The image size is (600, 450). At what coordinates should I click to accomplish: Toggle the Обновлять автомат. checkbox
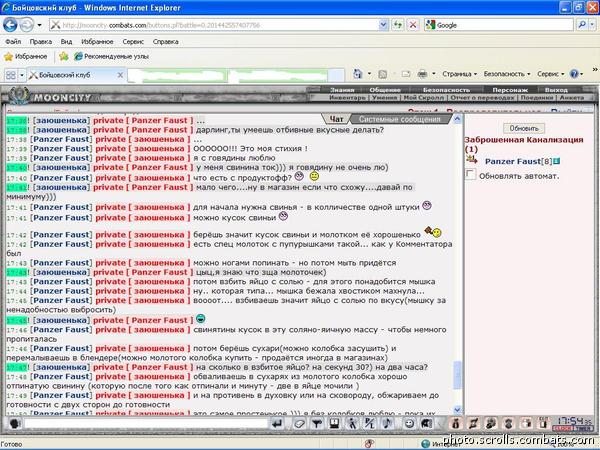click(x=470, y=174)
